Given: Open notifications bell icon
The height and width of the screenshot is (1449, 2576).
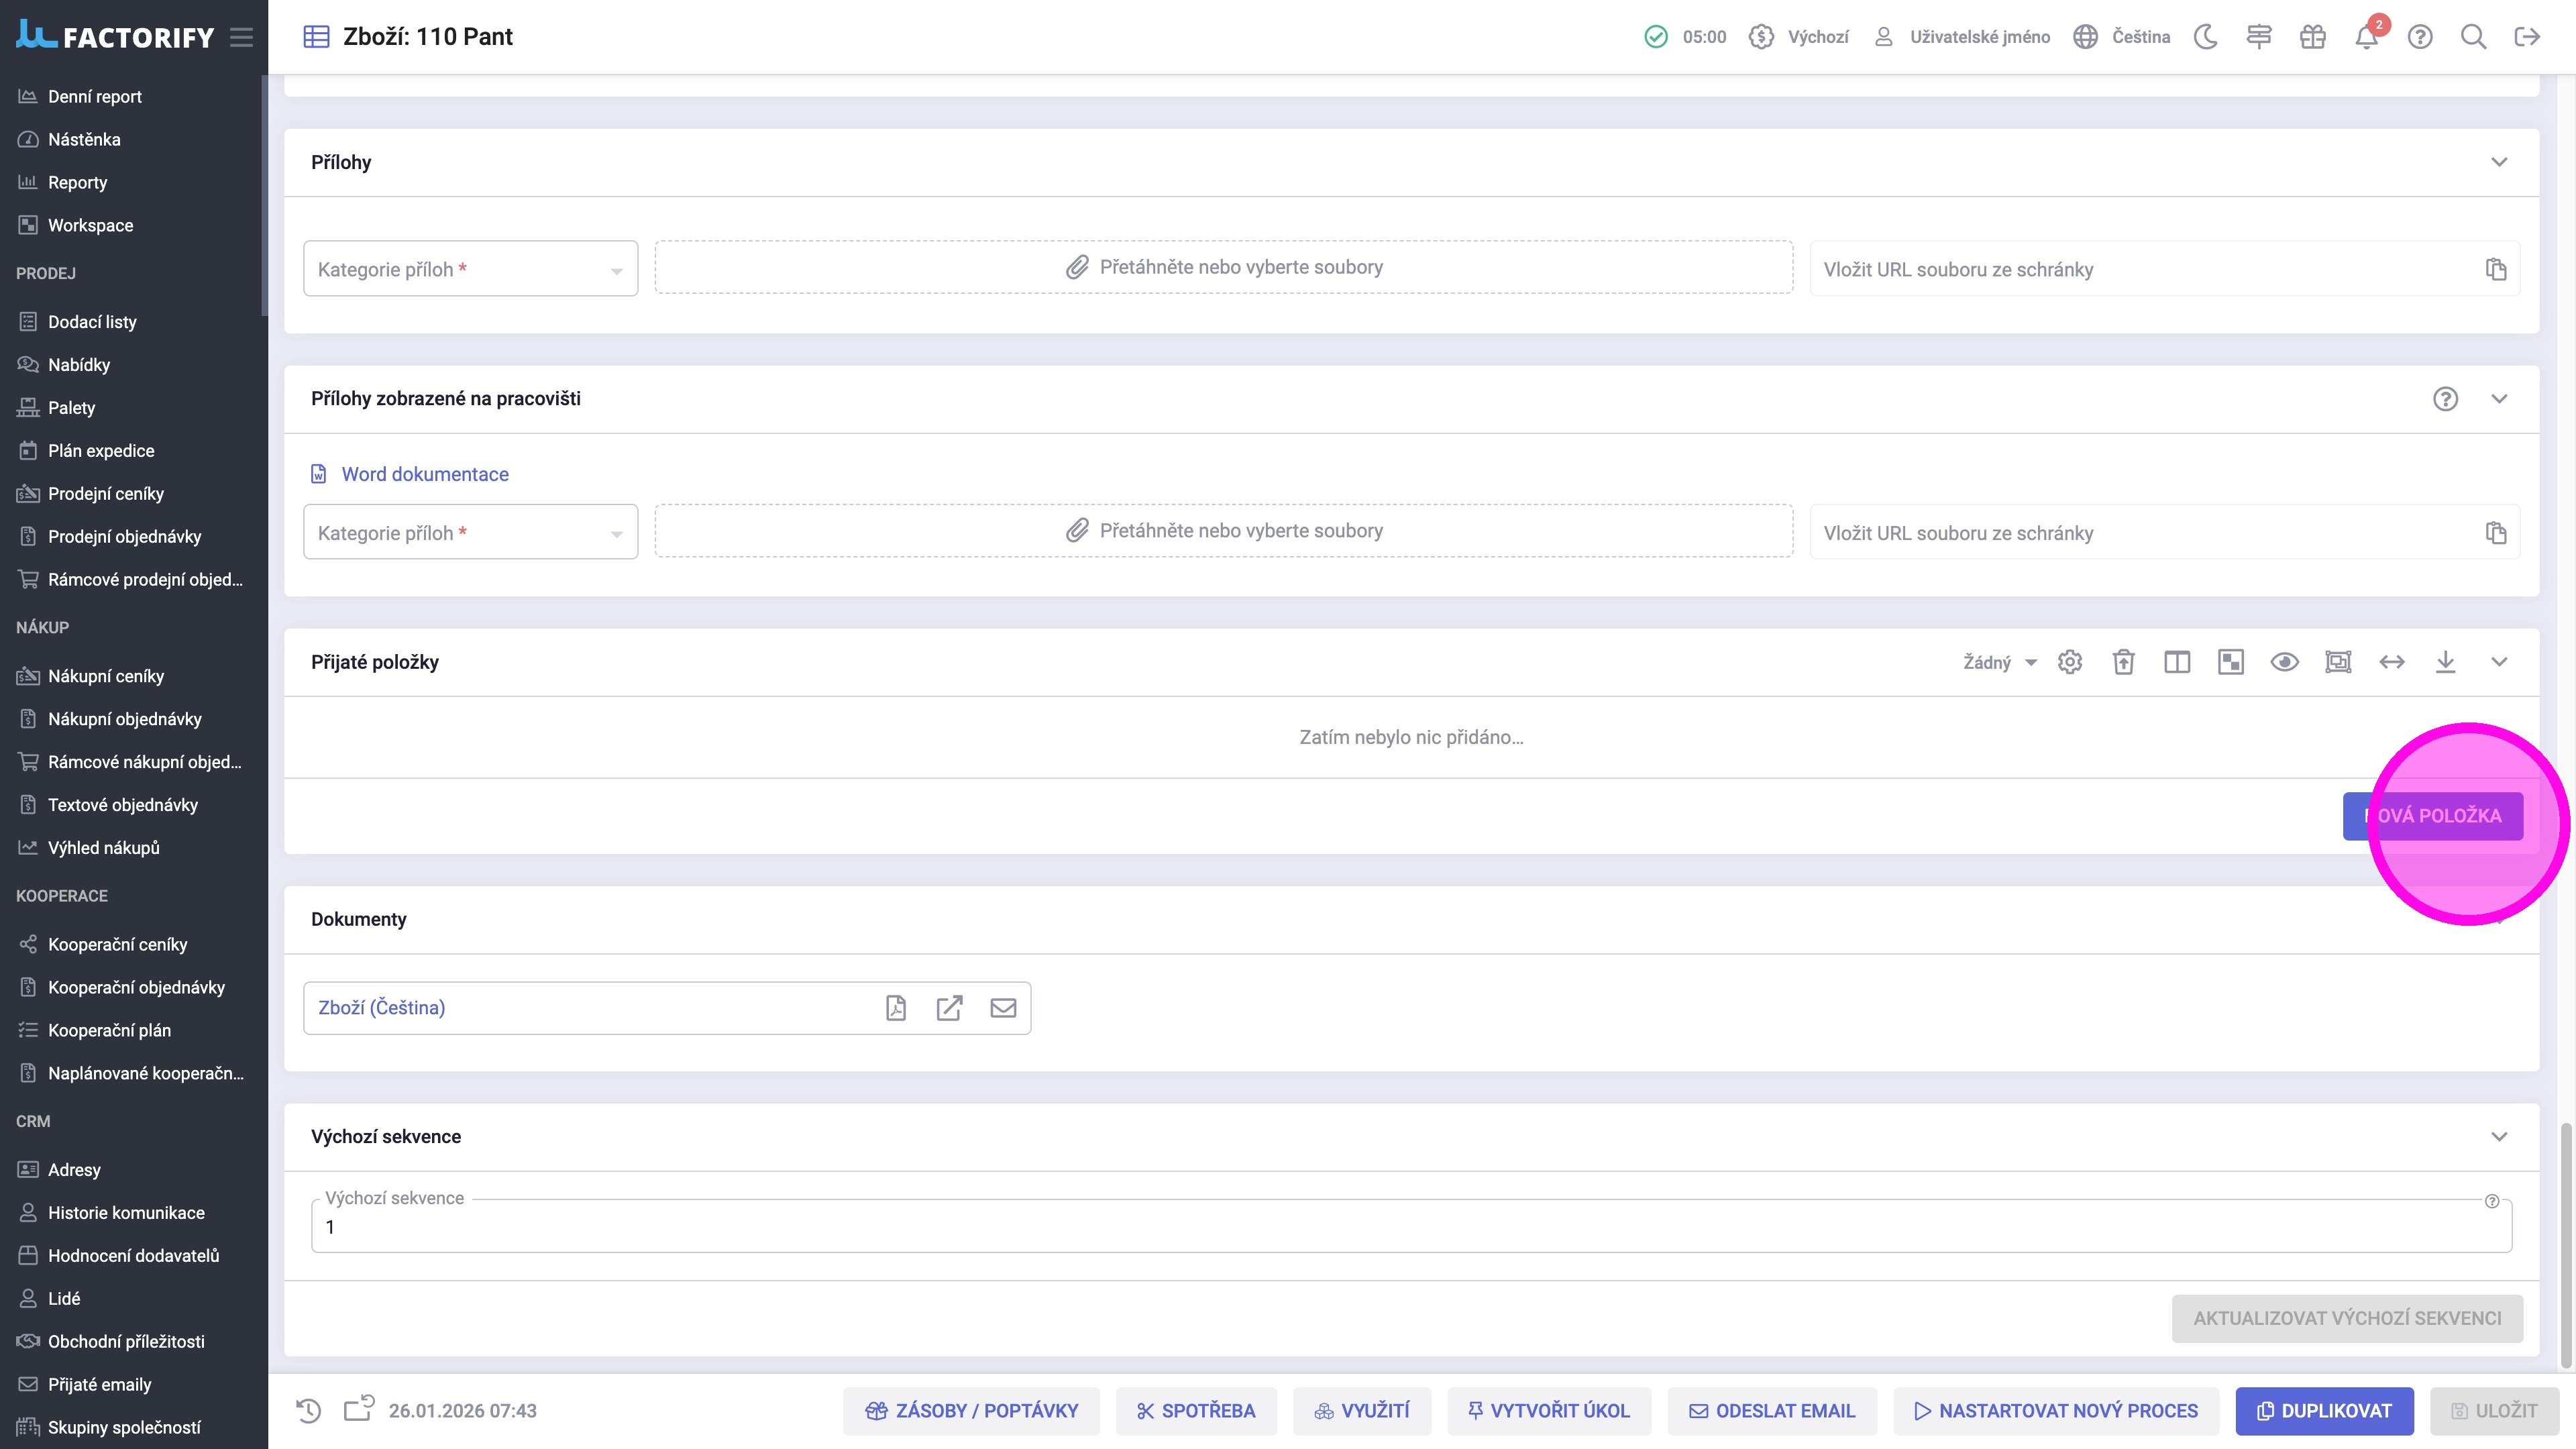Looking at the screenshot, I should coord(2365,37).
